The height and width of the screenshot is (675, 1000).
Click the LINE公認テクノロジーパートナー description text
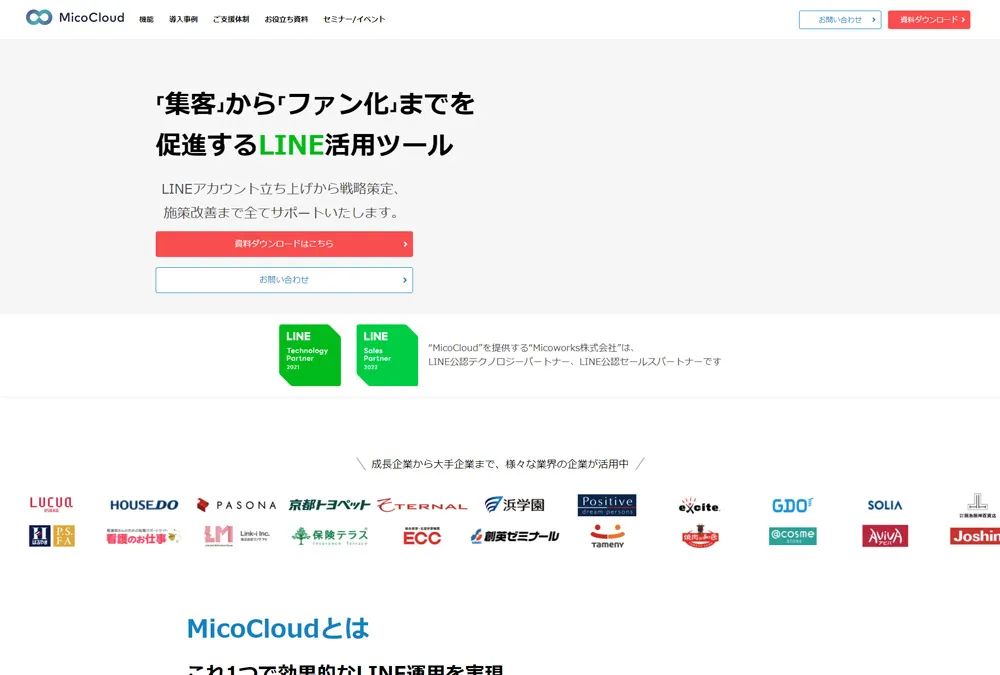pos(575,362)
